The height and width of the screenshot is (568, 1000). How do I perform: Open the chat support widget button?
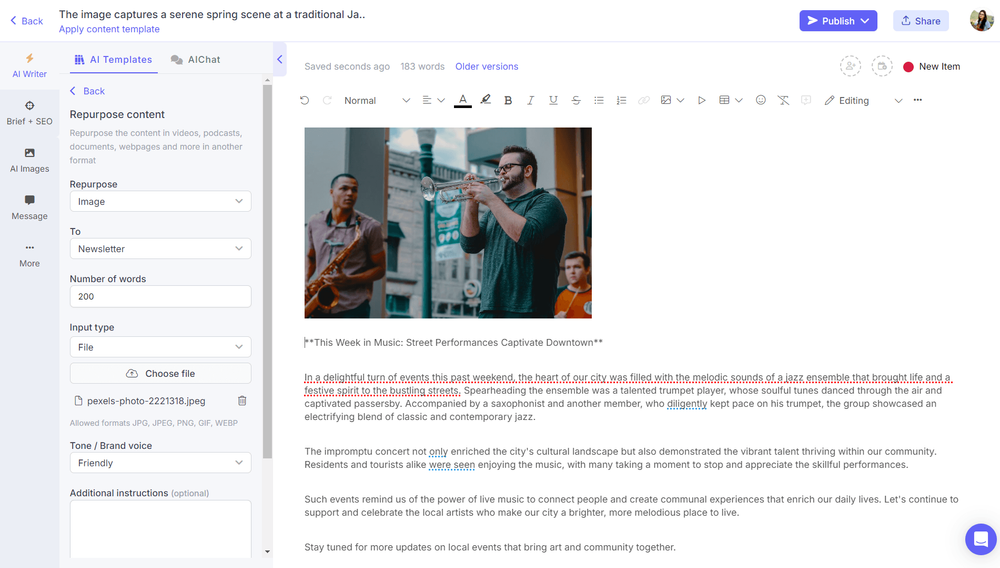(981, 539)
